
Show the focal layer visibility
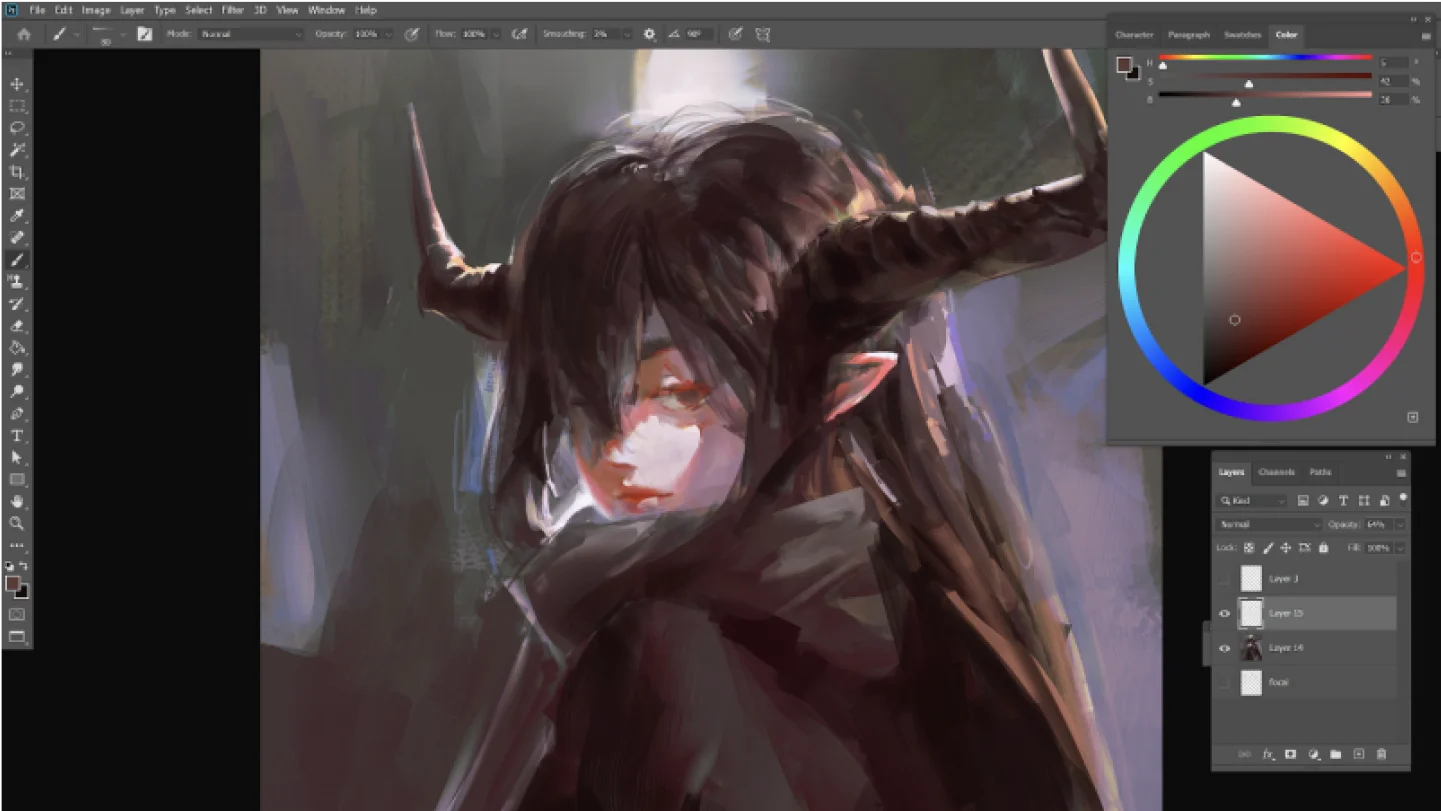[x=1224, y=683]
